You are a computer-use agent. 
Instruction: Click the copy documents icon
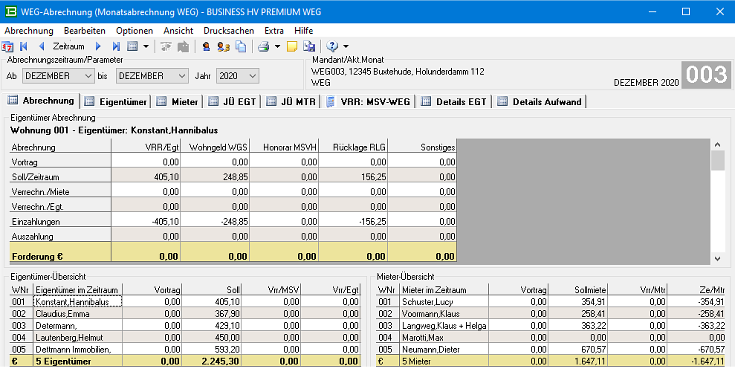pos(240,46)
